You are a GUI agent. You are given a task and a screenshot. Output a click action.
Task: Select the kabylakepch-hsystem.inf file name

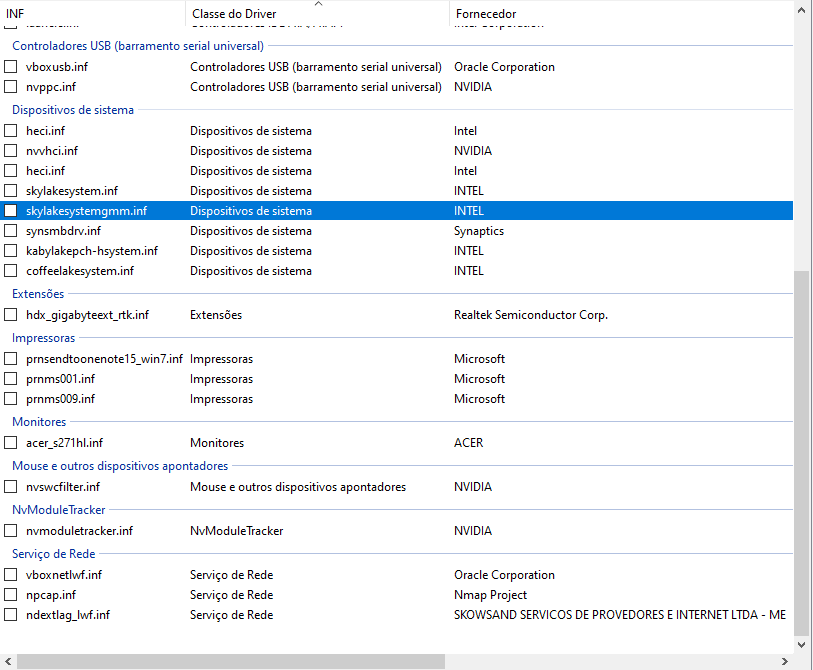coord(92,251)
